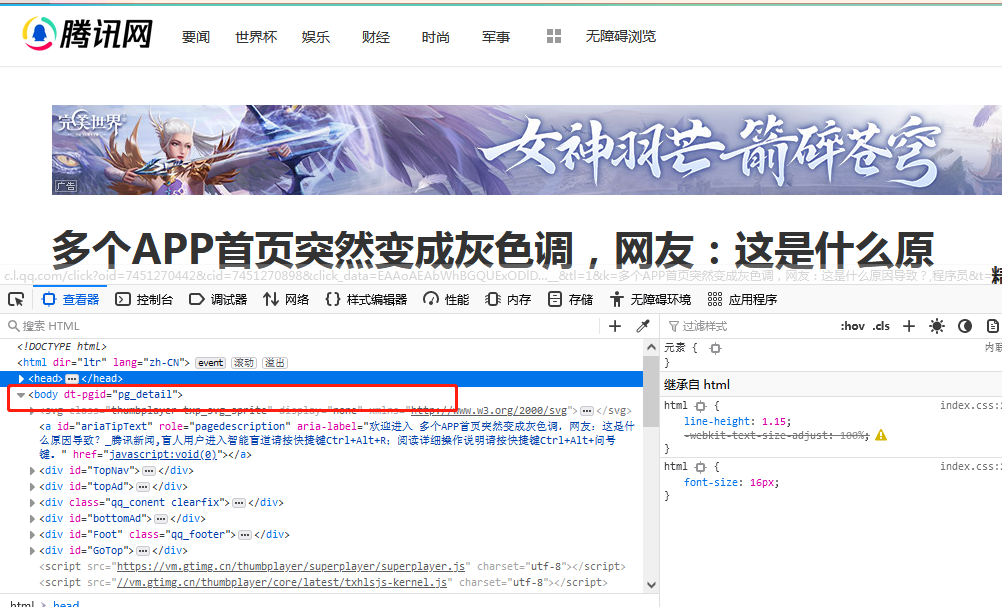This screenshot has width=1002, height=607.
Task: Switch to the 性能 performance tab
Action: coord(446,299)
